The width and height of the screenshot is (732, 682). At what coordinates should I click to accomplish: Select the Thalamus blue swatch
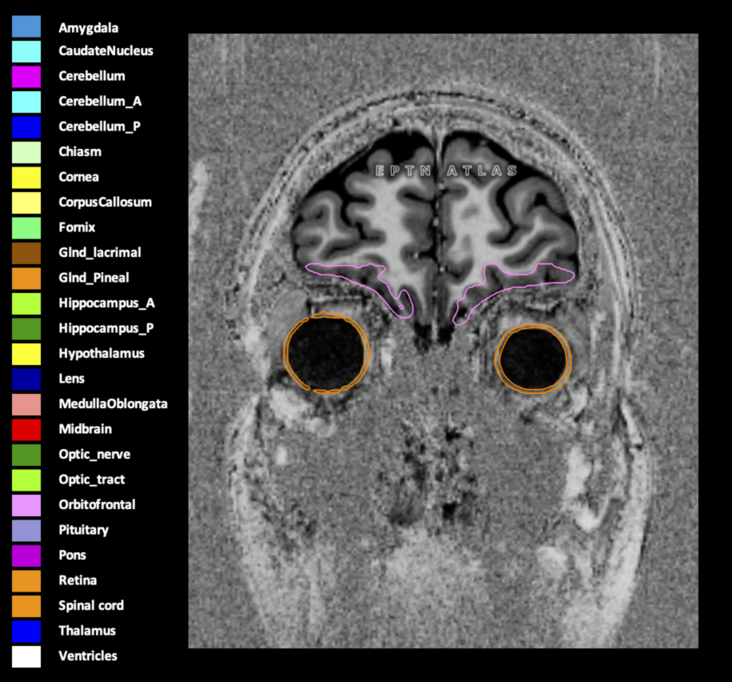(26, 631)
